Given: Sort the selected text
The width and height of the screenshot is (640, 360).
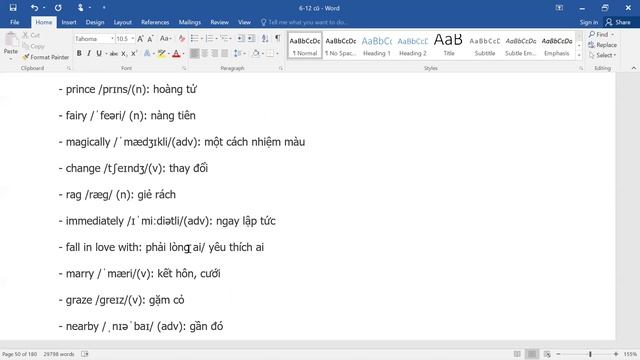Looking at the screenshot, I should [265, 38].
